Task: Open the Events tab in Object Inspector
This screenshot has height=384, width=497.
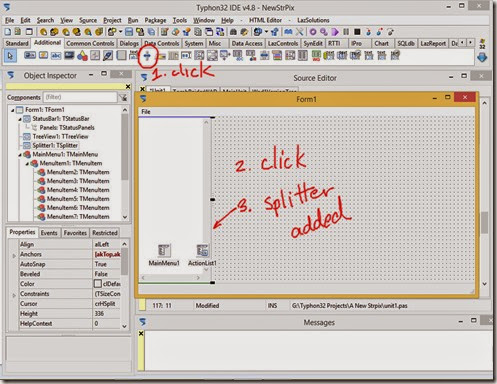Action: click(x=49, y=233)
